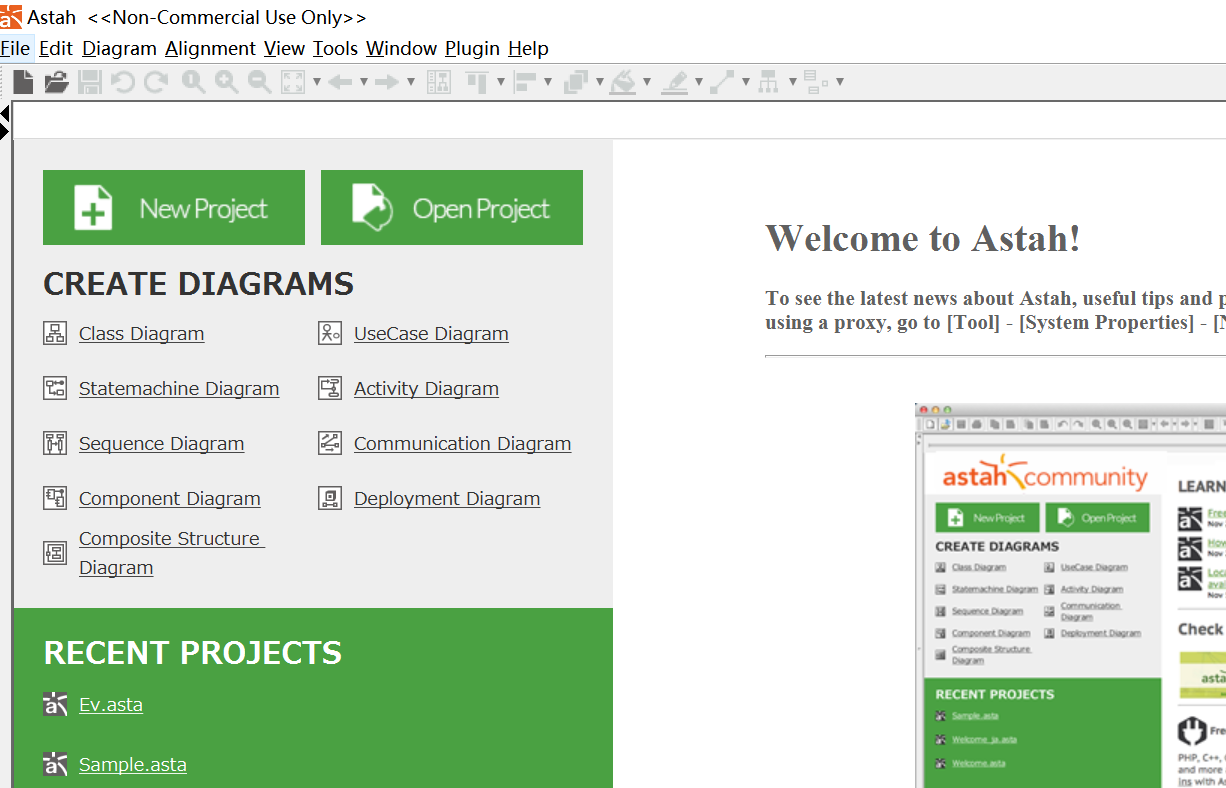Click the Fill Color bucket icon
This screenshot has height=788, width=1226.
(x=623, y=82)
